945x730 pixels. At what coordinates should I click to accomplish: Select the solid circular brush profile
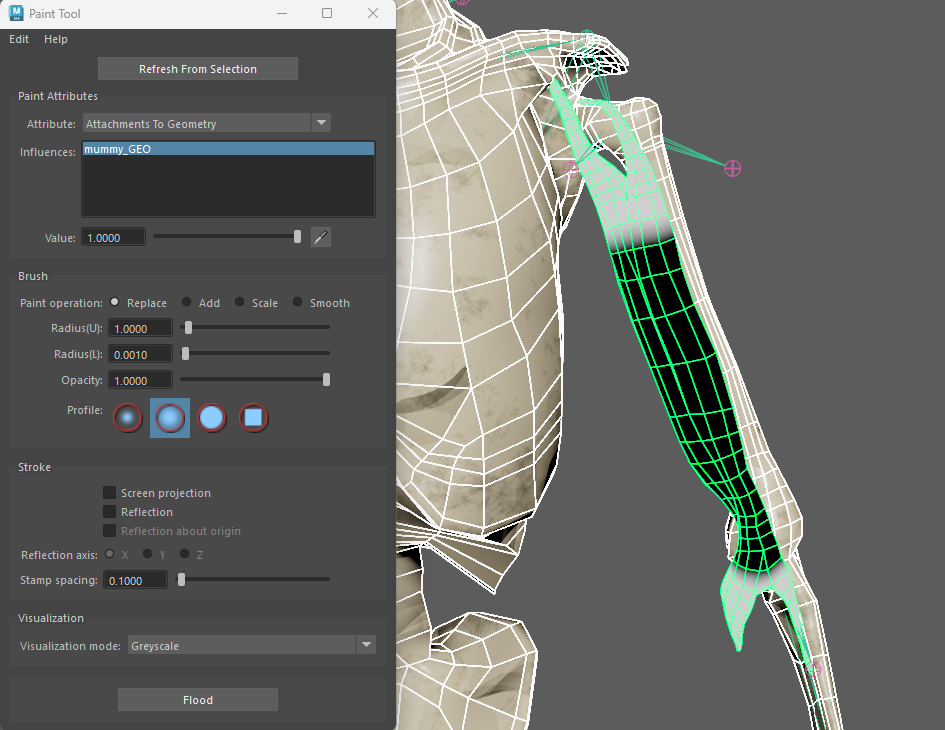click(211, 417)
